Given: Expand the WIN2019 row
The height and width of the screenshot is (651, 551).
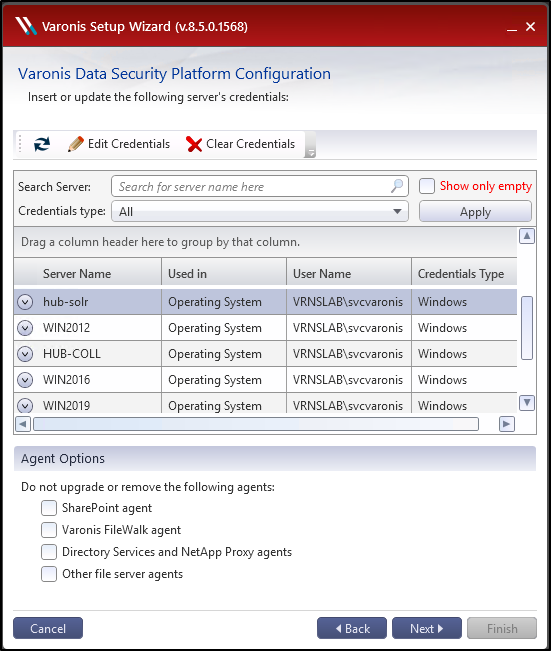Looking at the screenshot, I should point(25,406).
